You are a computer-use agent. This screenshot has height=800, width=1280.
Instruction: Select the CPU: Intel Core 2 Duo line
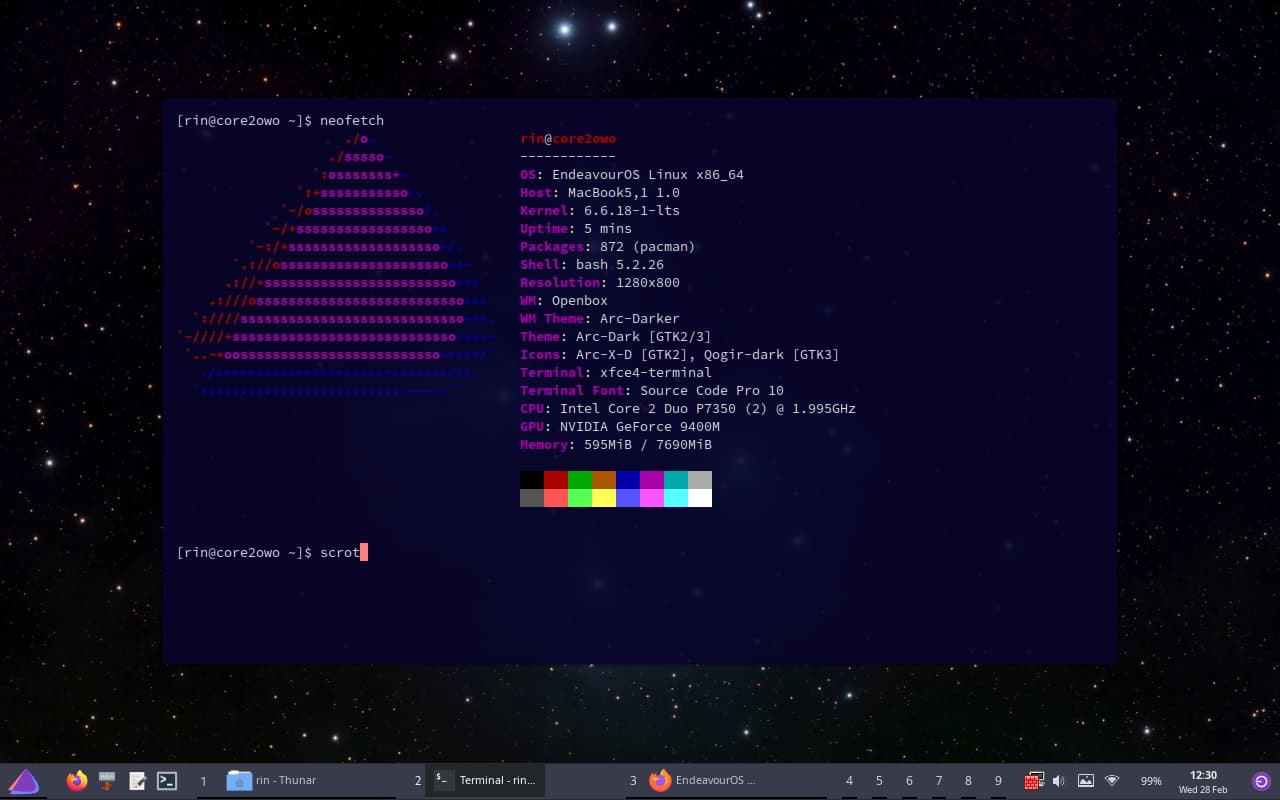click(x=688, y=408)
